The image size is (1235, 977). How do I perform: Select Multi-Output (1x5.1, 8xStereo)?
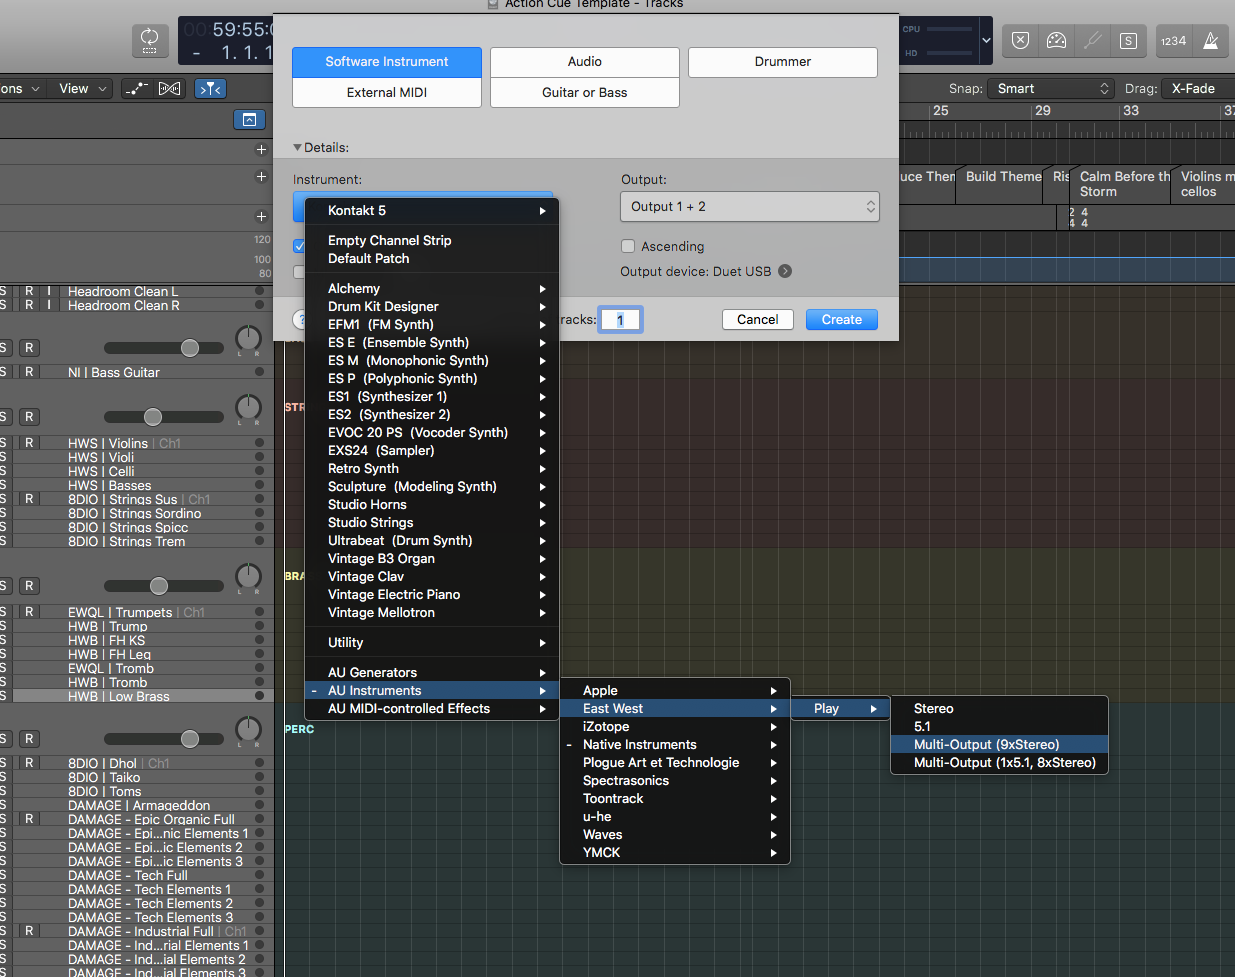click(999, 762)
